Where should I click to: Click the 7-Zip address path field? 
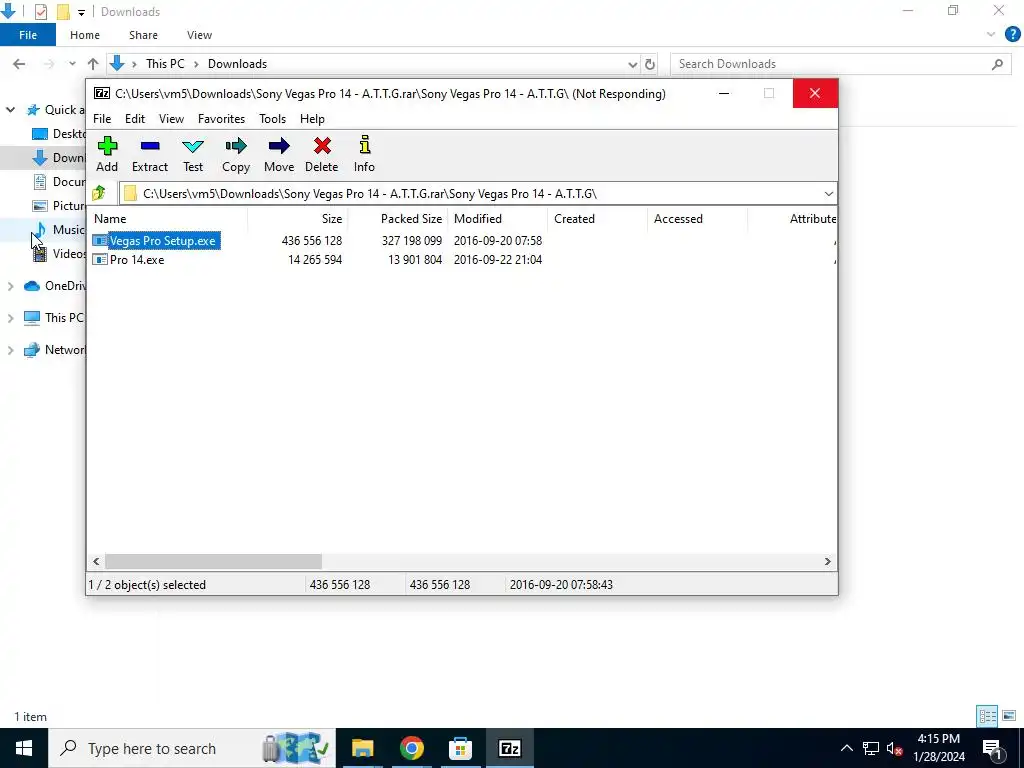[477, 194]
